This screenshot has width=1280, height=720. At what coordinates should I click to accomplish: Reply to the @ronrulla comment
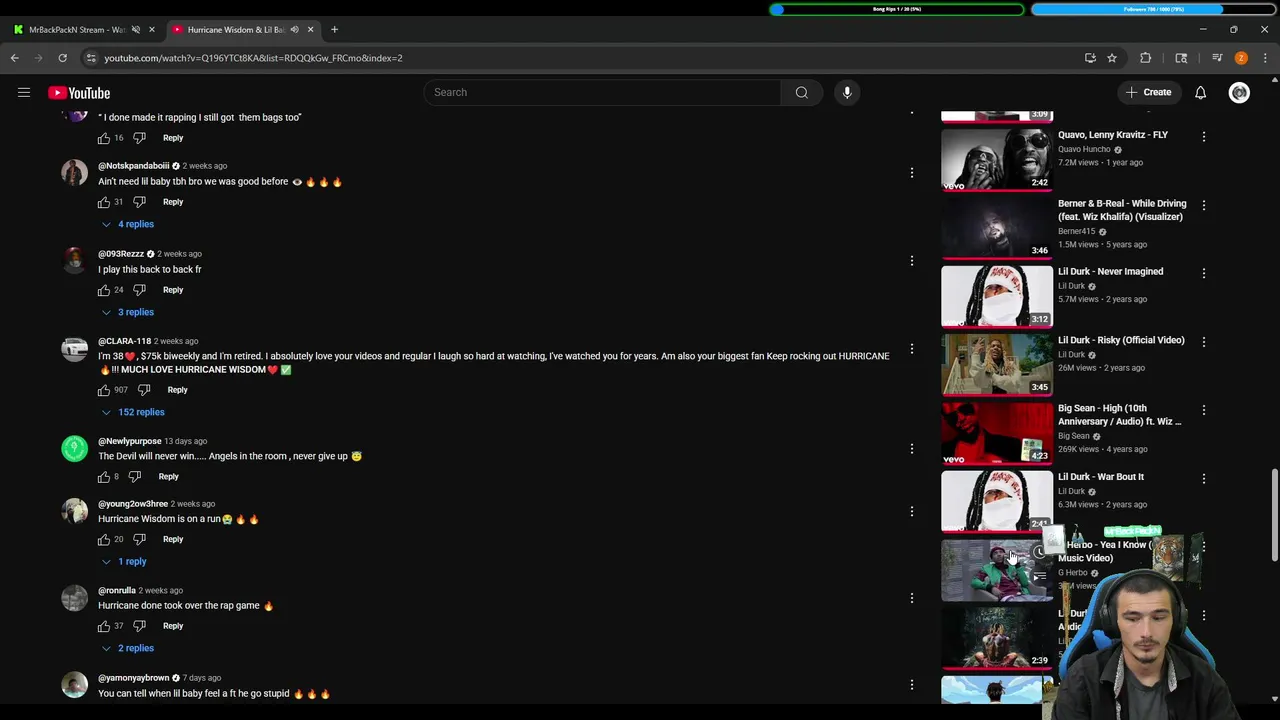(173, 626)
